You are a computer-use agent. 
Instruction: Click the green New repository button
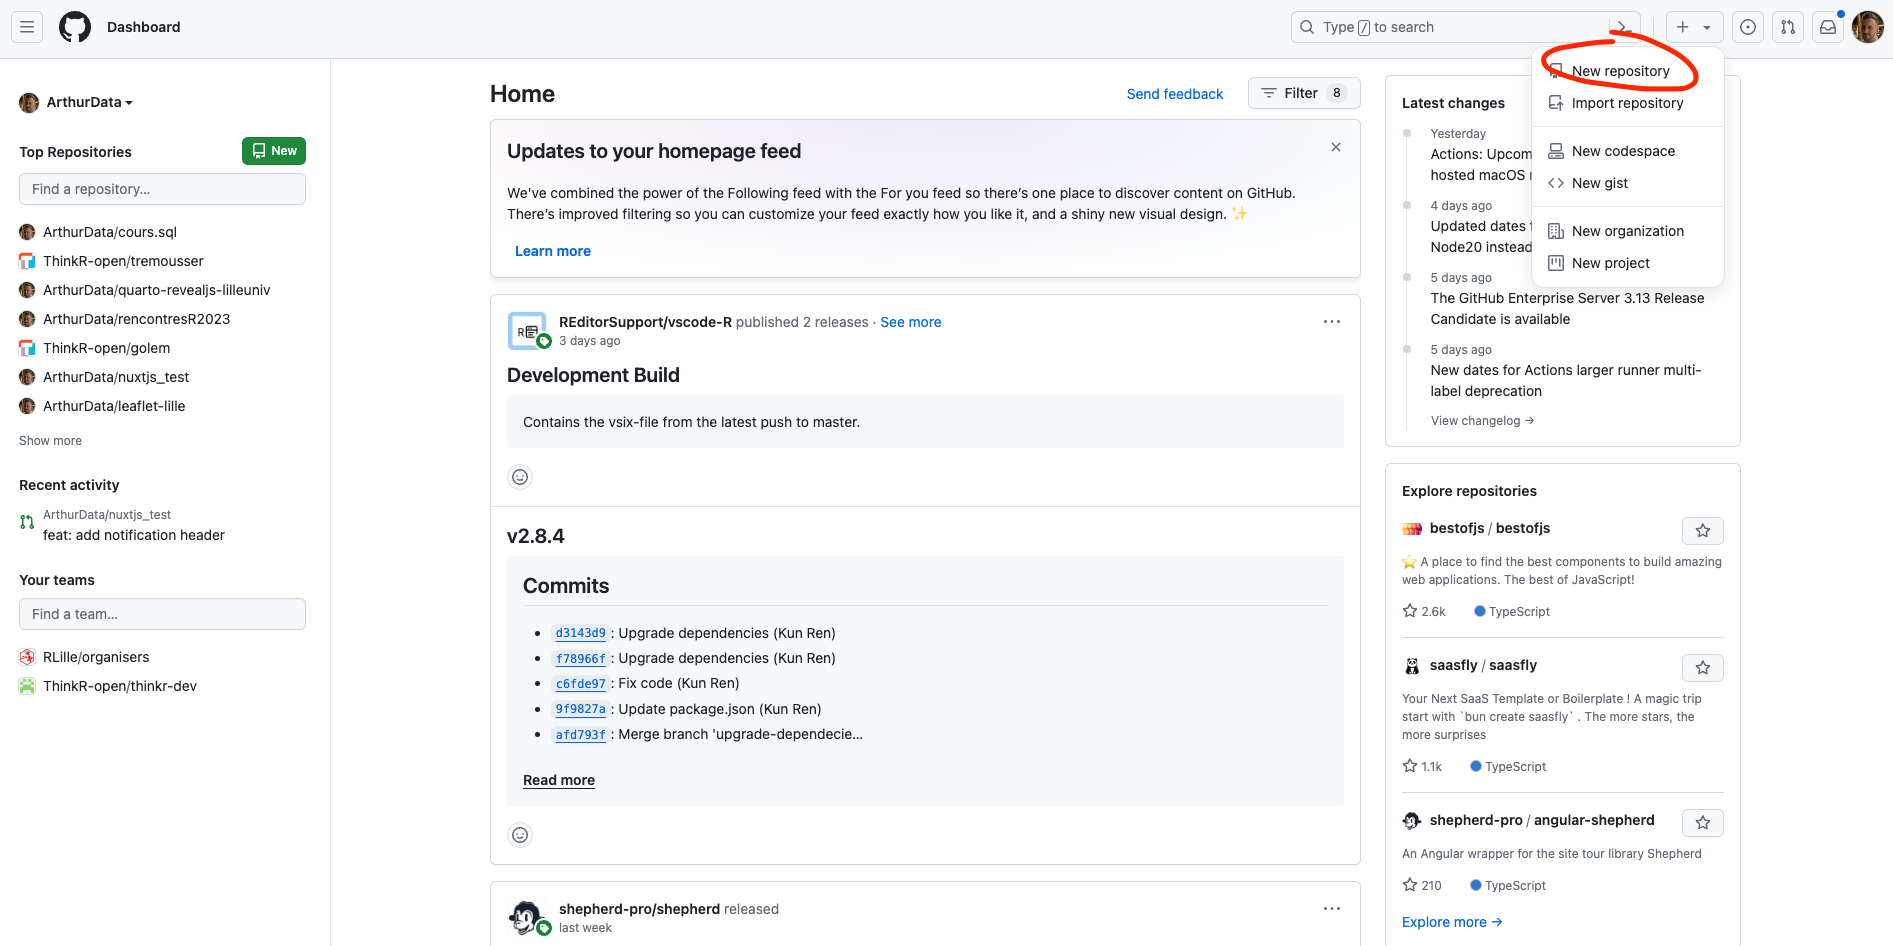(274, 151)
